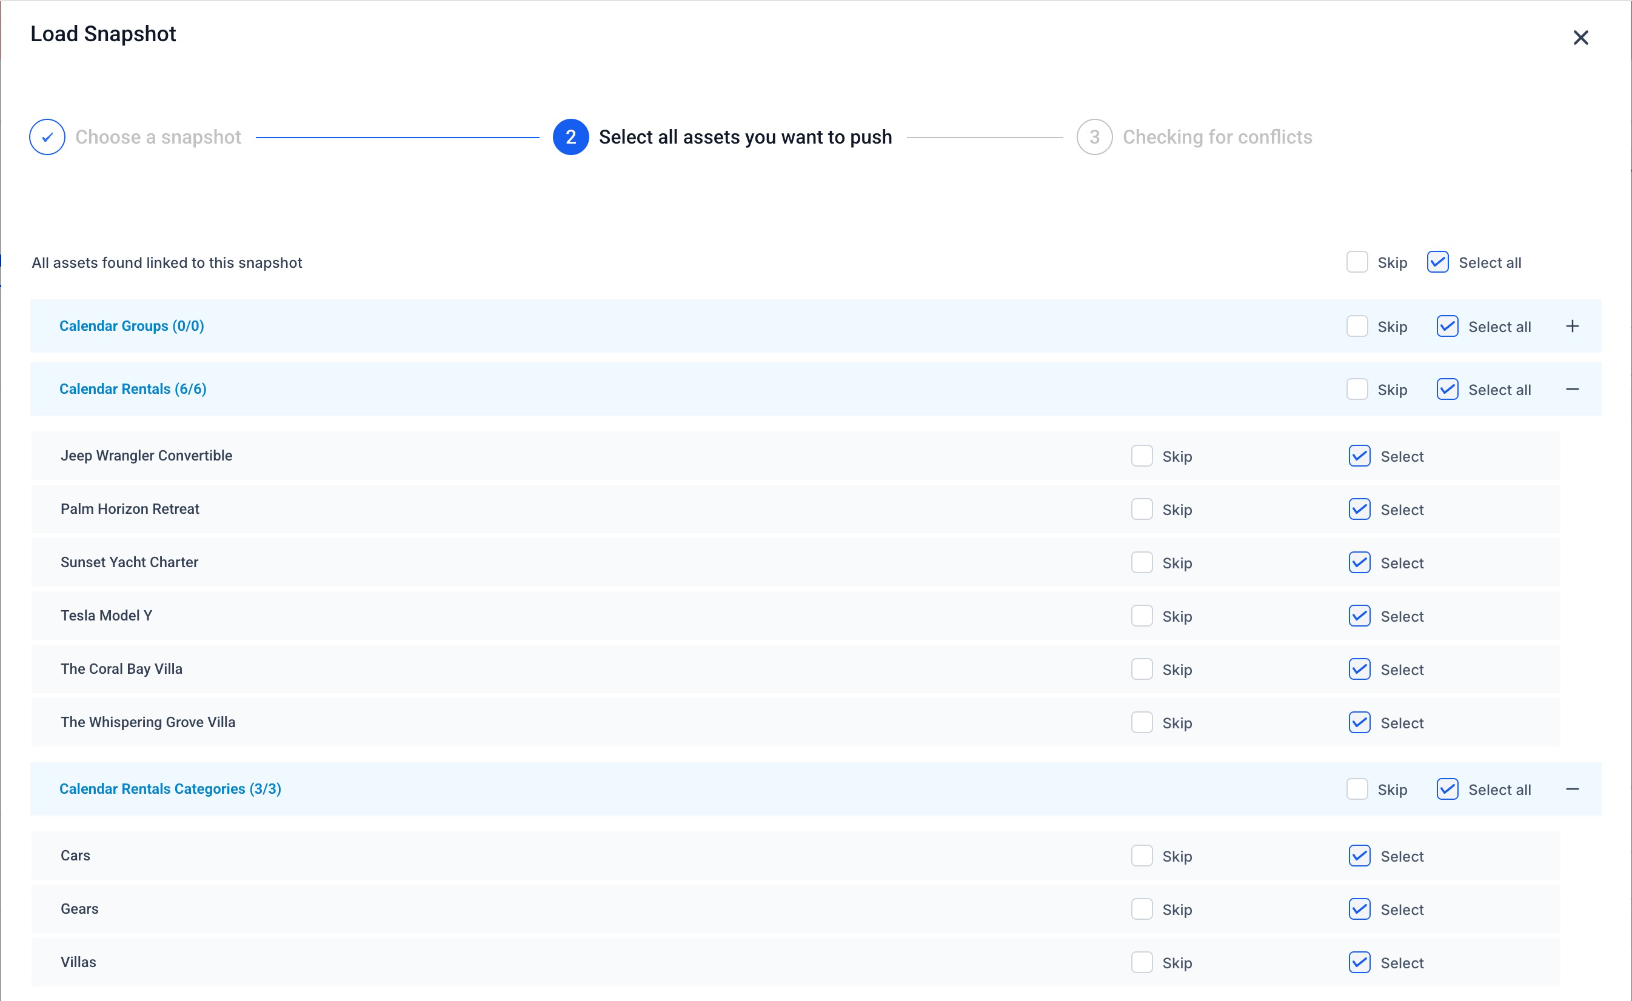Image resolution: width=1632 pixels, height=1001 pixels.
Task: Deselect The Whispering Grove Villa
Action: 1360,722
